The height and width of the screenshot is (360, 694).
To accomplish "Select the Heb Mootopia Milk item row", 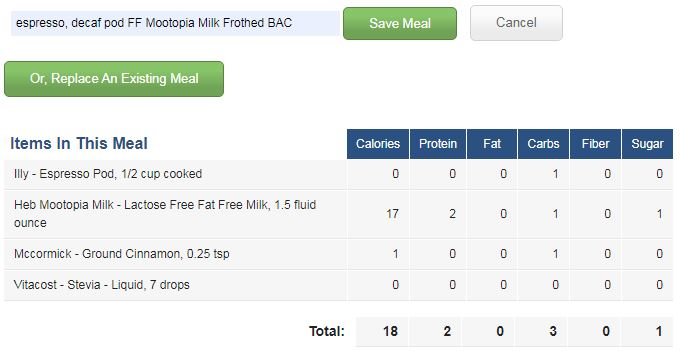I will click(339, 214).
